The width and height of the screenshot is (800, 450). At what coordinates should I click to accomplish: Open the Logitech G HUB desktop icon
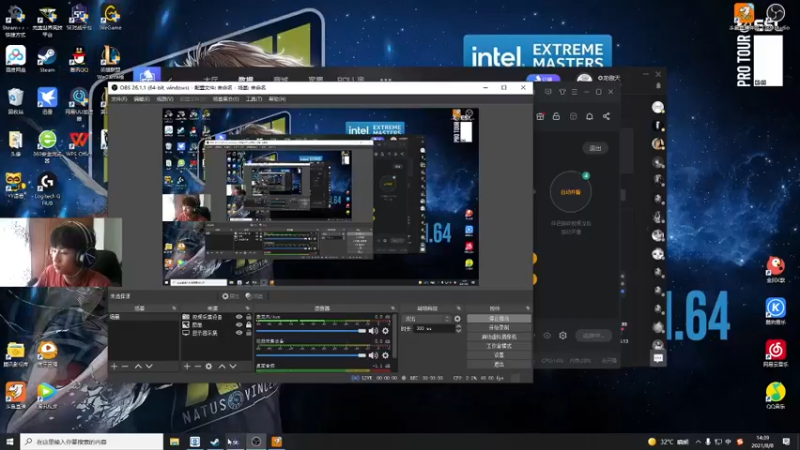pyautogui.click(x=47, y=188)
